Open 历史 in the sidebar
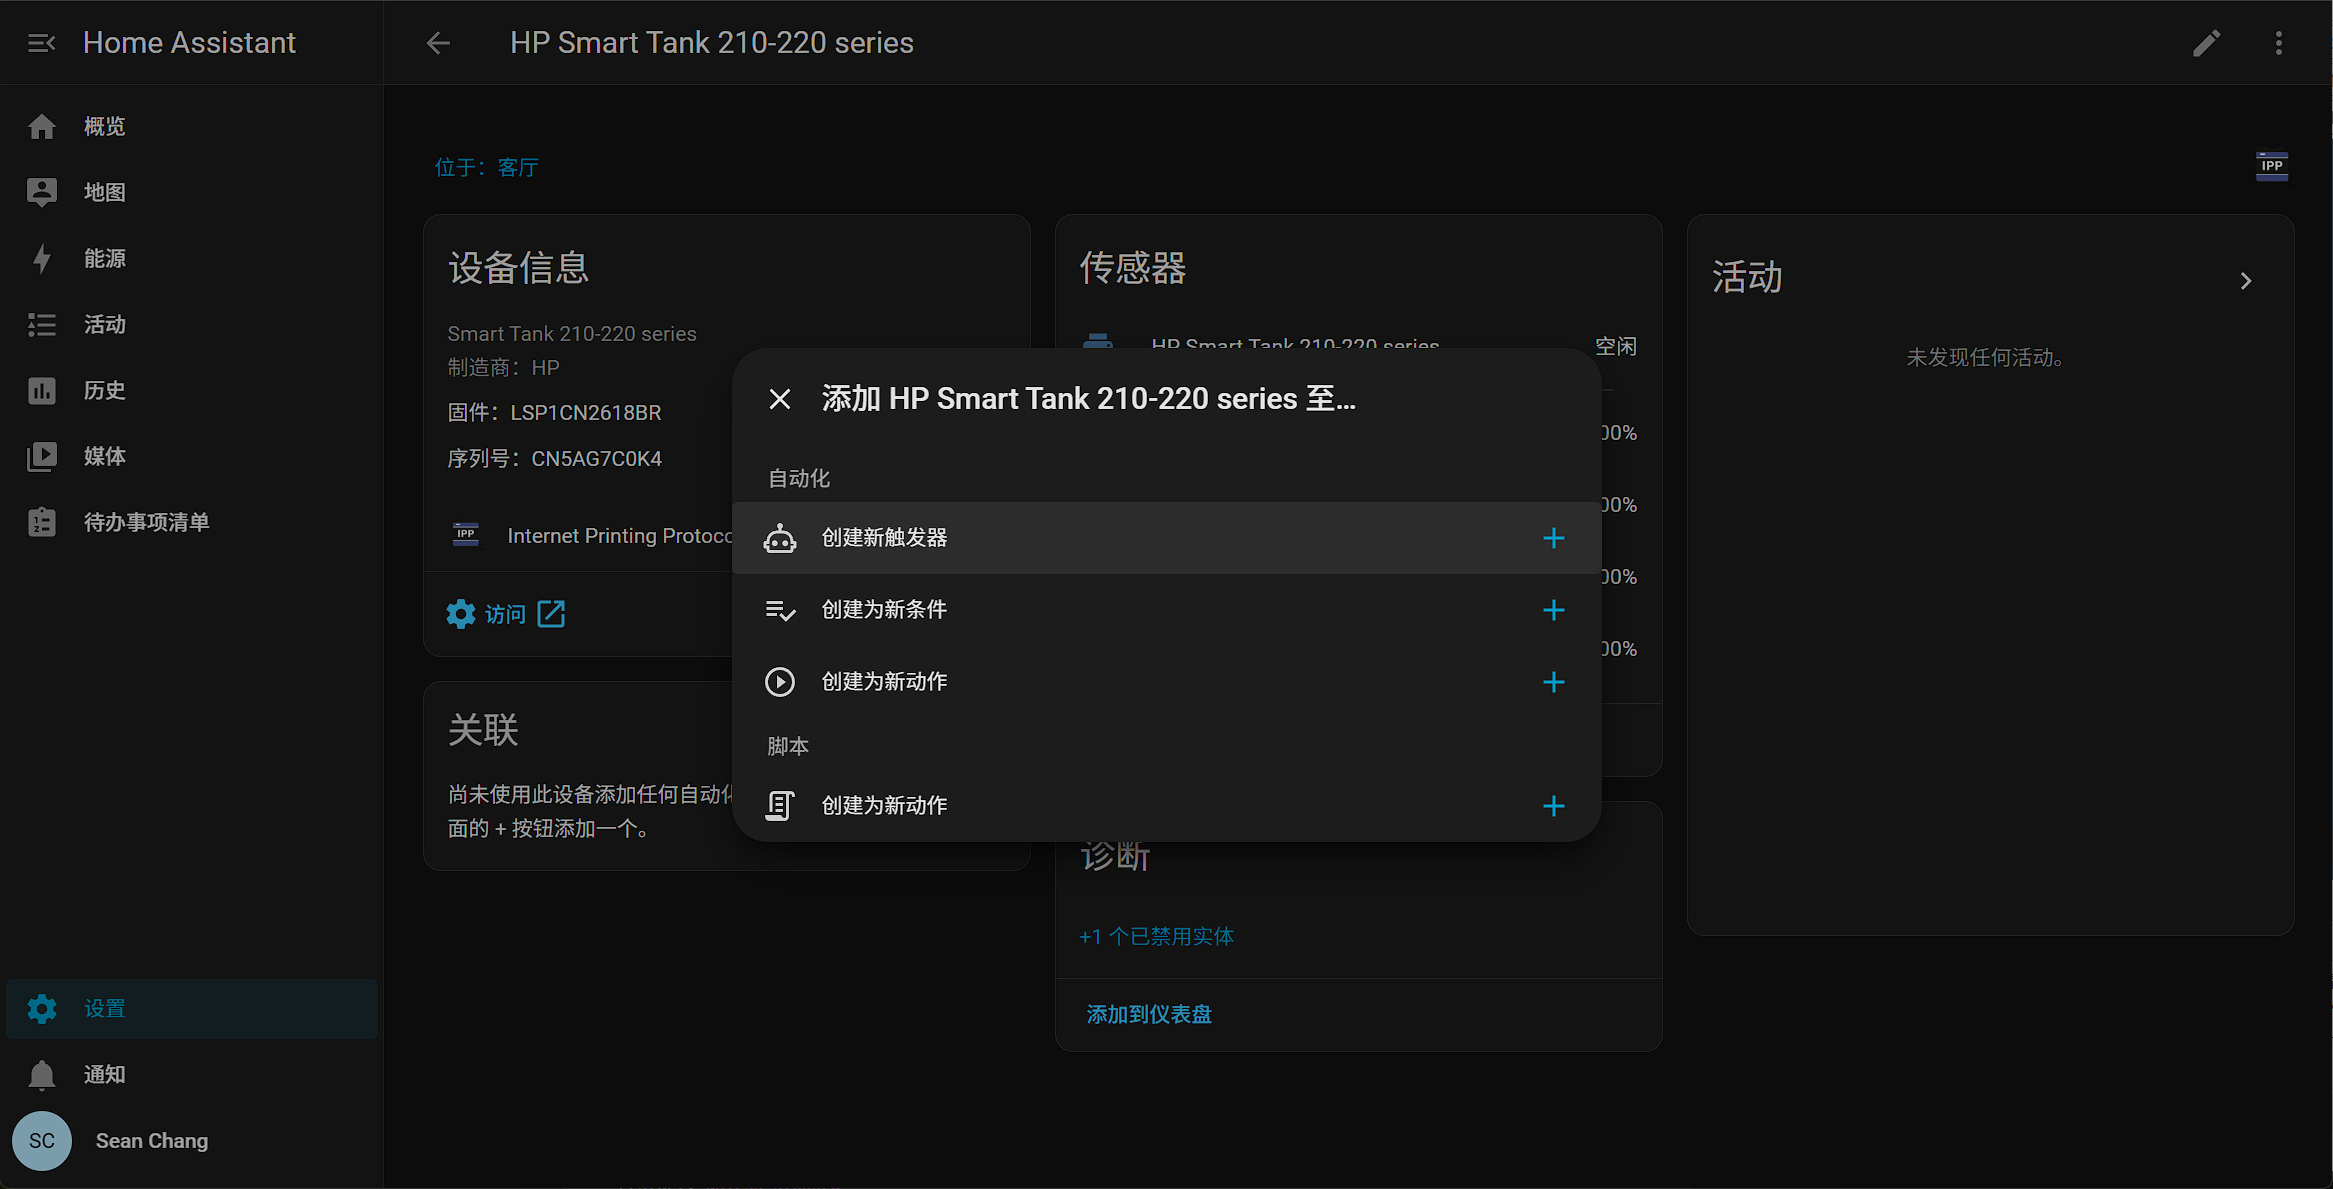The width and height of the screenshot is (2333, 1189). 192,391
